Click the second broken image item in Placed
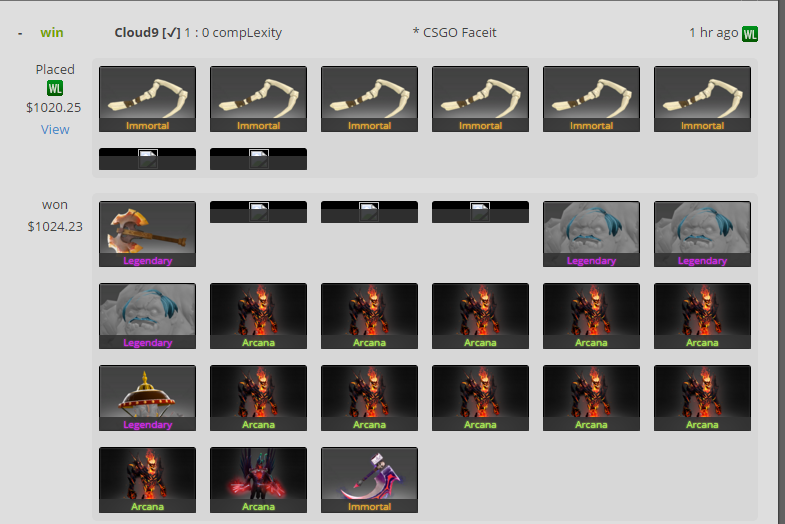Viewport: 785px width, 524px height. 258,159
